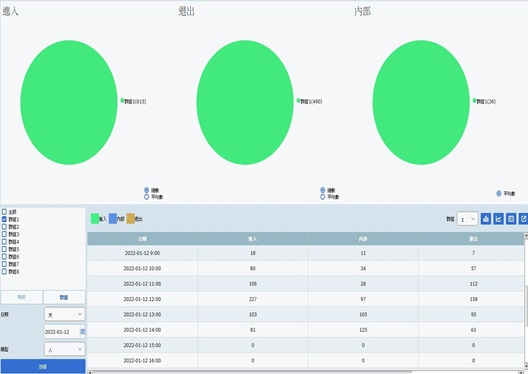This screenshot has height=374, width=528.
Task: Select row 2022-01-12 11:00
Action: (x=305, y=284)
